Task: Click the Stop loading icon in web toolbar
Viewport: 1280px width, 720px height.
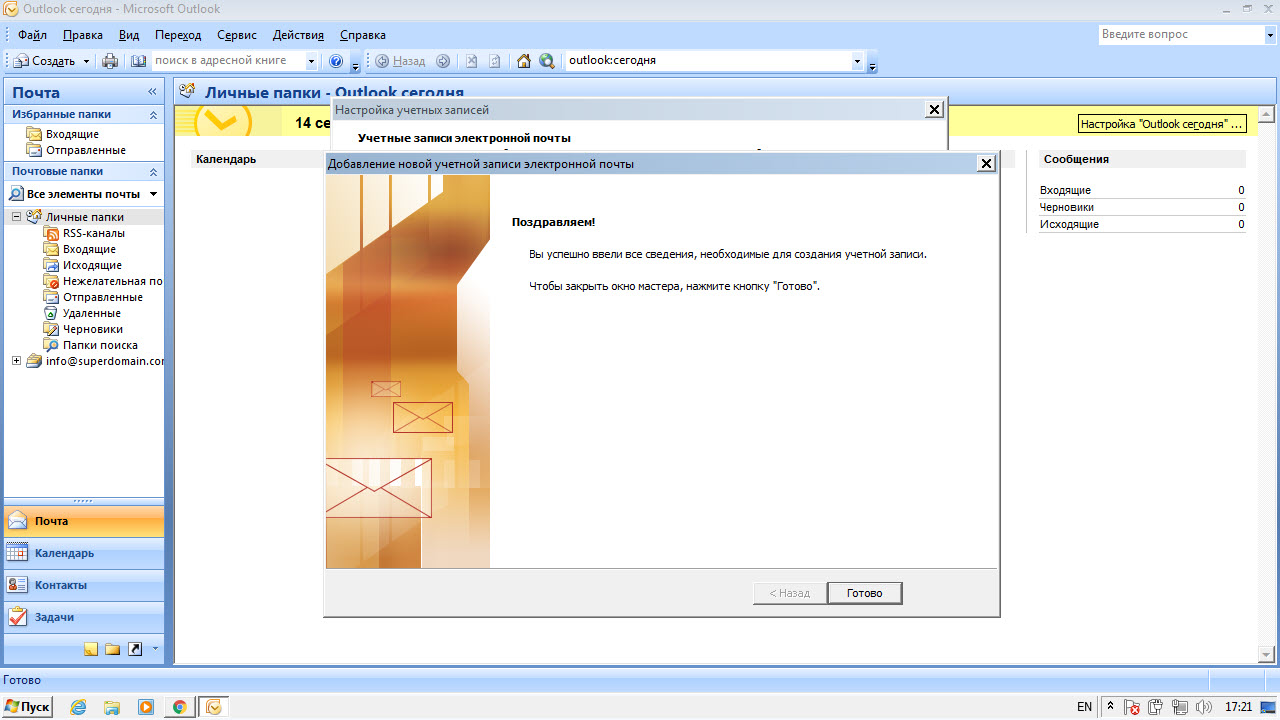Action: coord(472,61)
